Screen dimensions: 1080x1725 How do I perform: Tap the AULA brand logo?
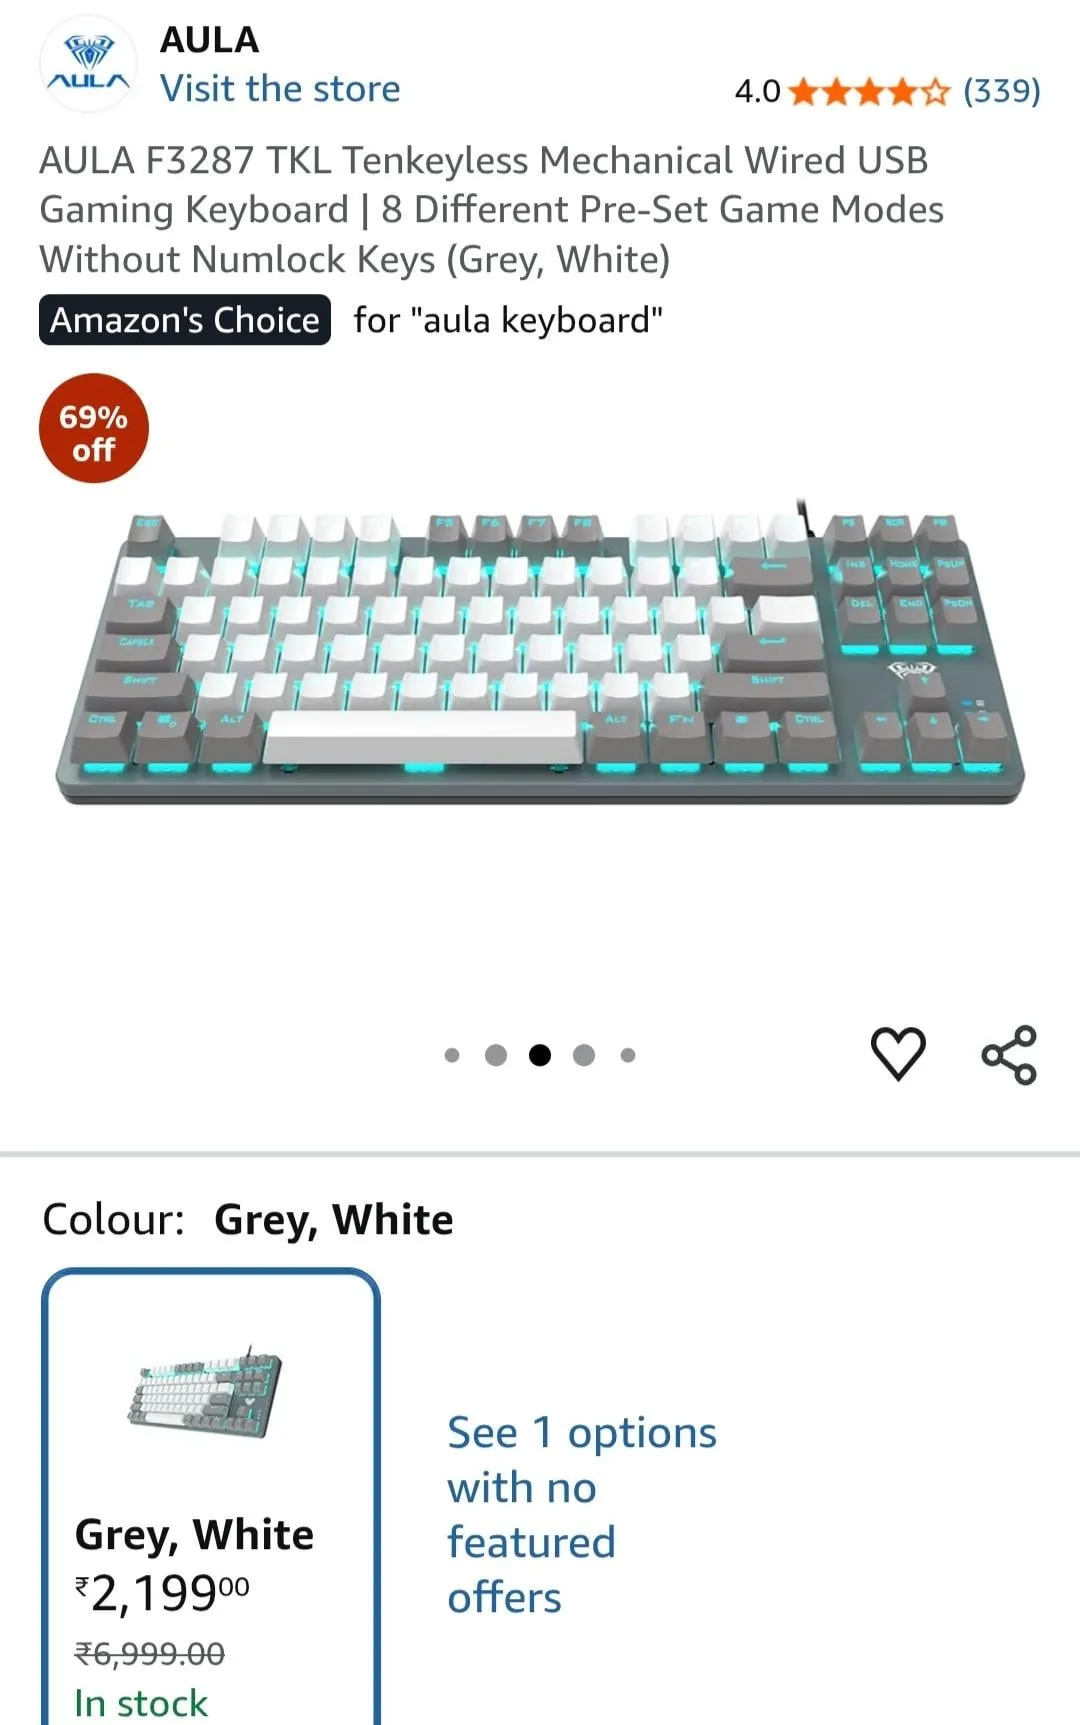(88, 64)
